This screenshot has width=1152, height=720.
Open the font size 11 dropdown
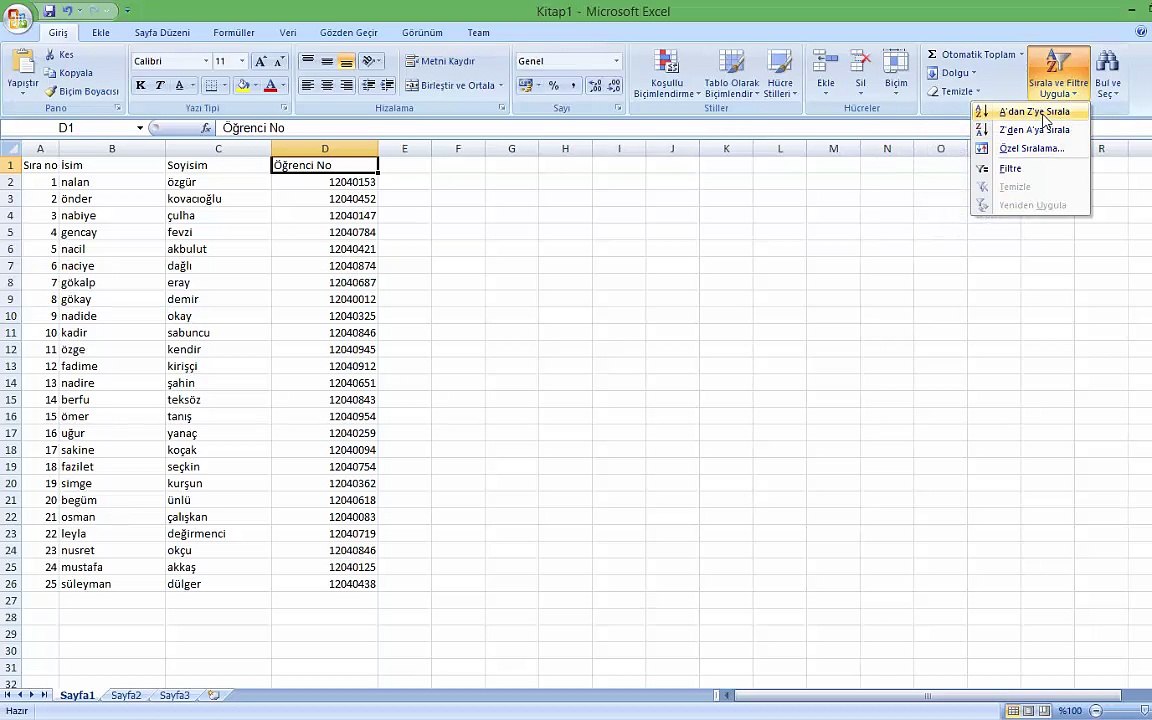[242, 61]
